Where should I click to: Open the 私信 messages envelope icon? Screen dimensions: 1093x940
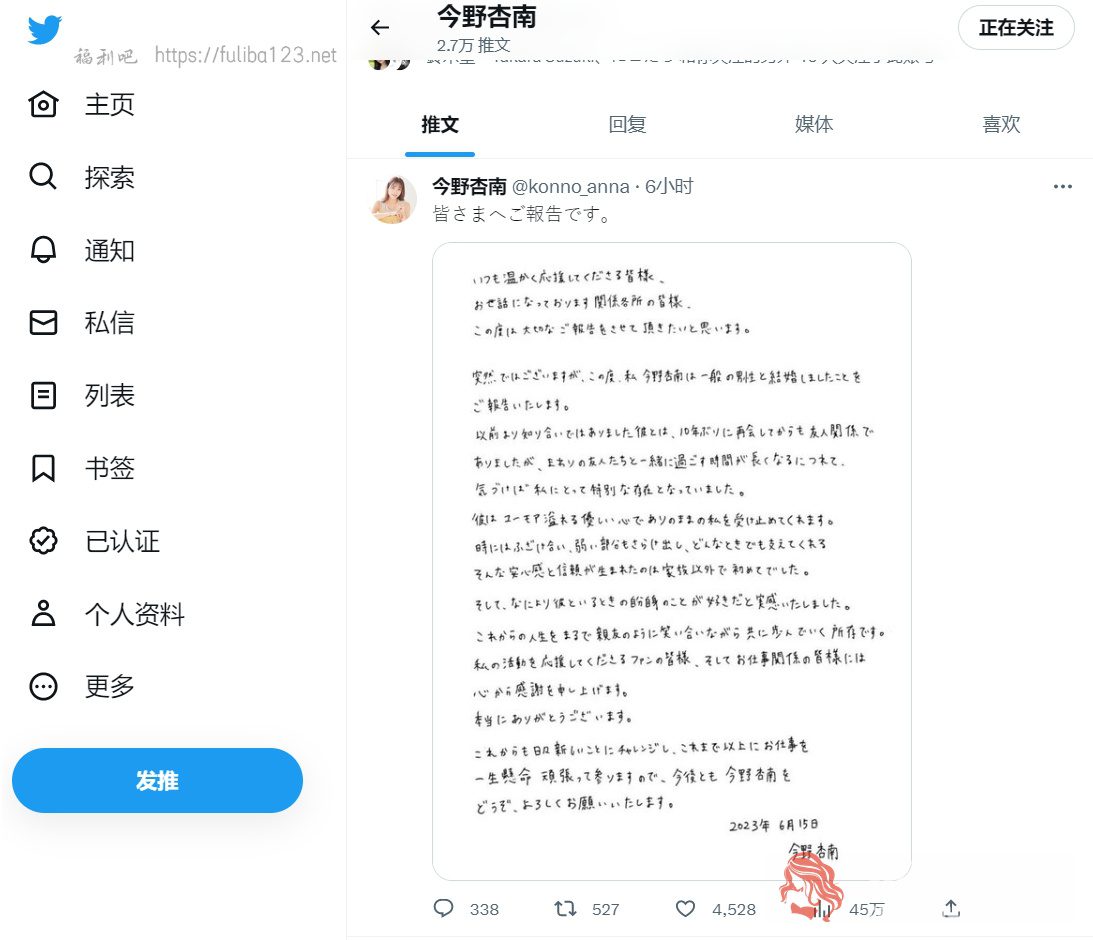[x=43, y=323]
